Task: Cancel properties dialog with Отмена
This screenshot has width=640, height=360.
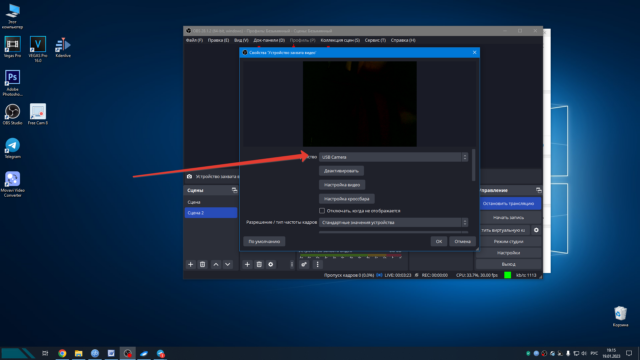Action: pos(462,242)
